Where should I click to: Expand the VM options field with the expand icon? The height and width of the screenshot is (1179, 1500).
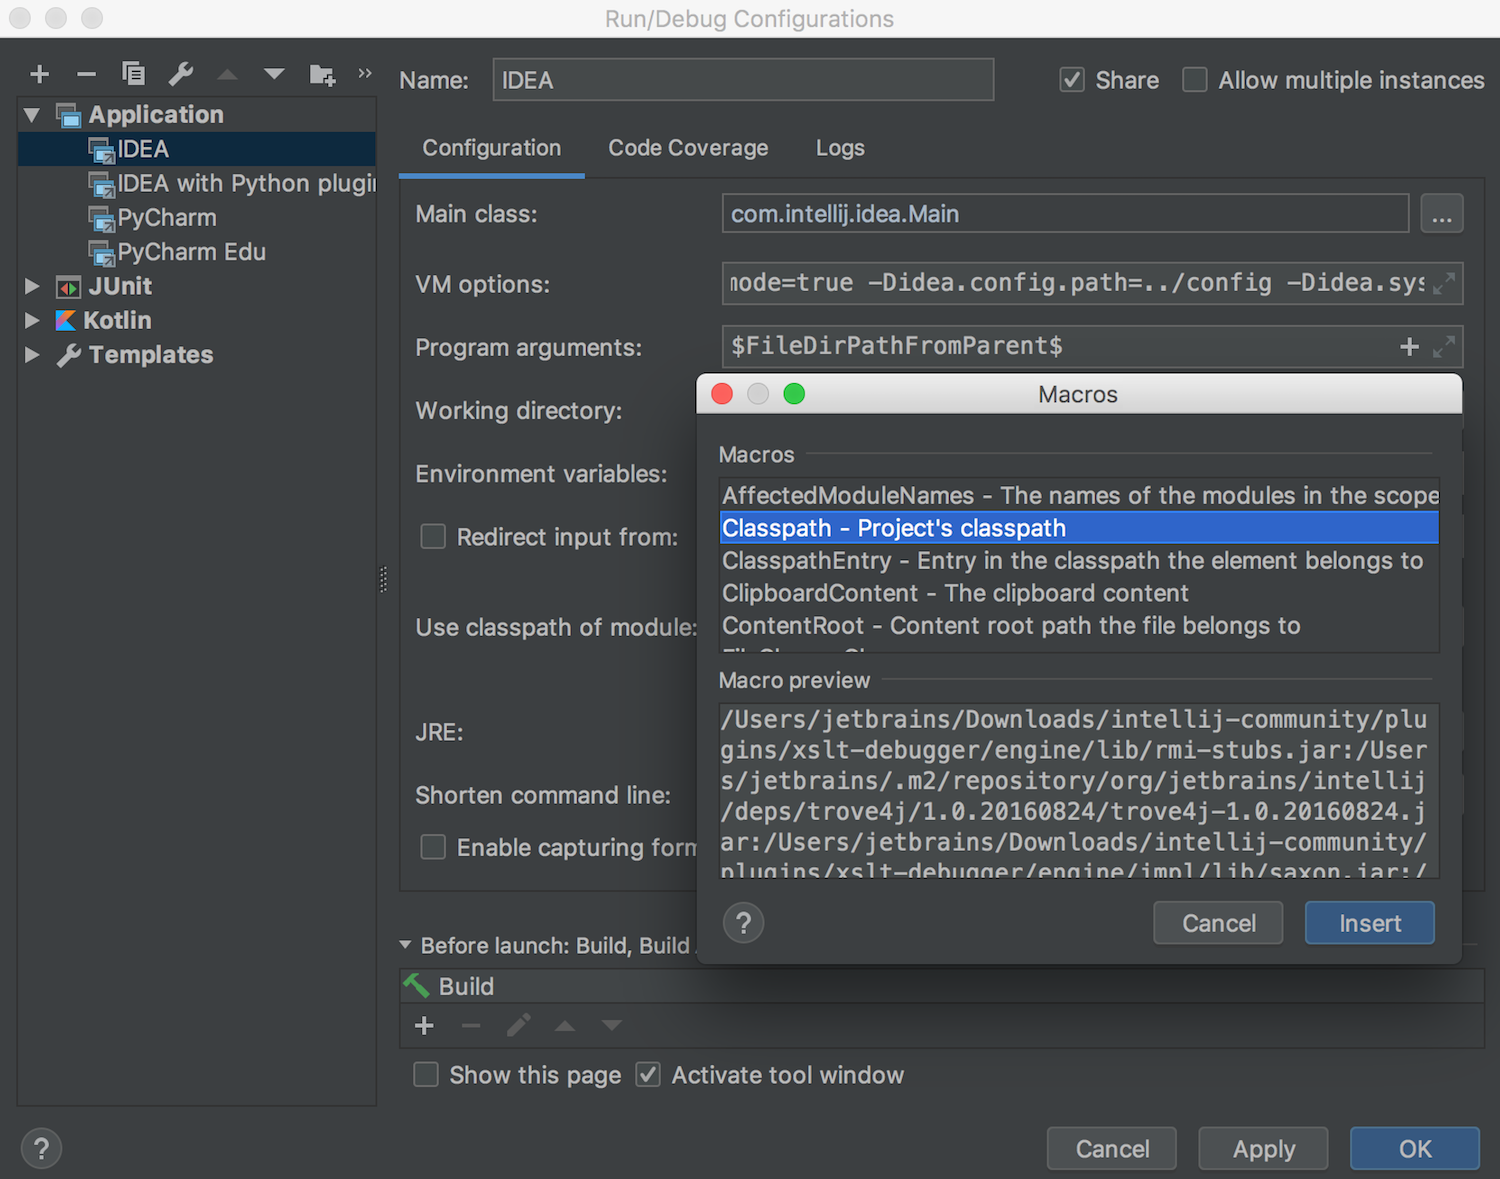(x=1443, y=284)
